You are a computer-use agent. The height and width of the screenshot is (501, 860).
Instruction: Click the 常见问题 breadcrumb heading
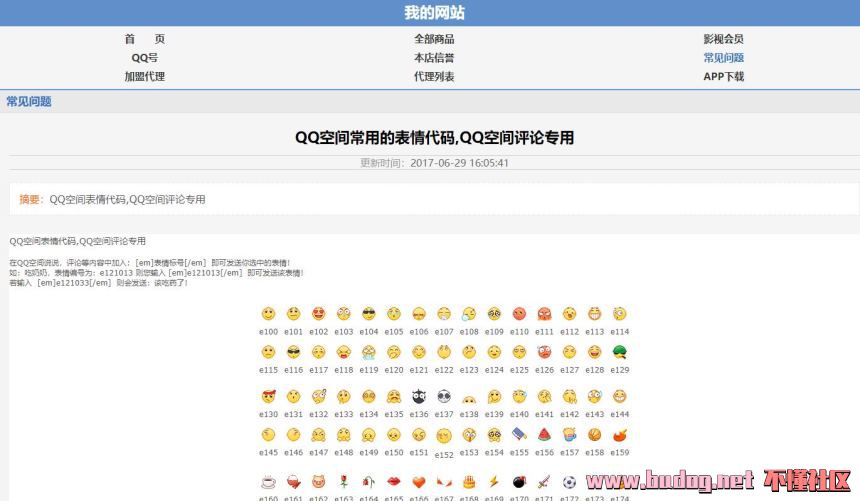tap(29, 102)
